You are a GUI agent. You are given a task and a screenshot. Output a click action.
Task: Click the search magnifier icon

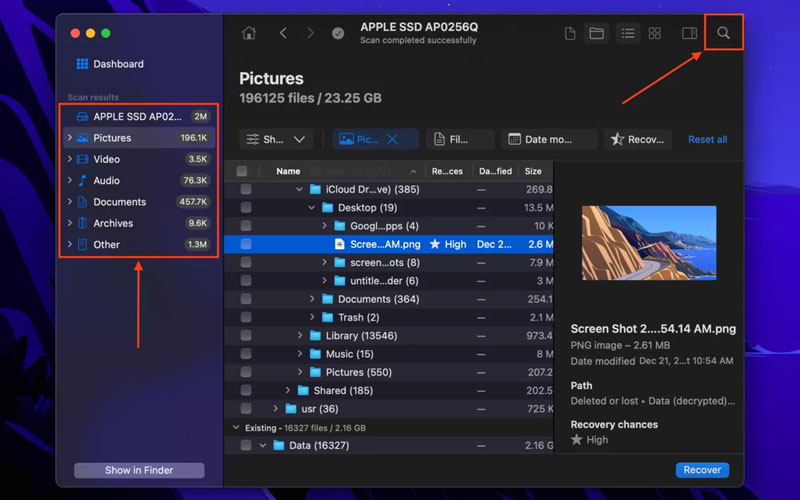(723, 33)
